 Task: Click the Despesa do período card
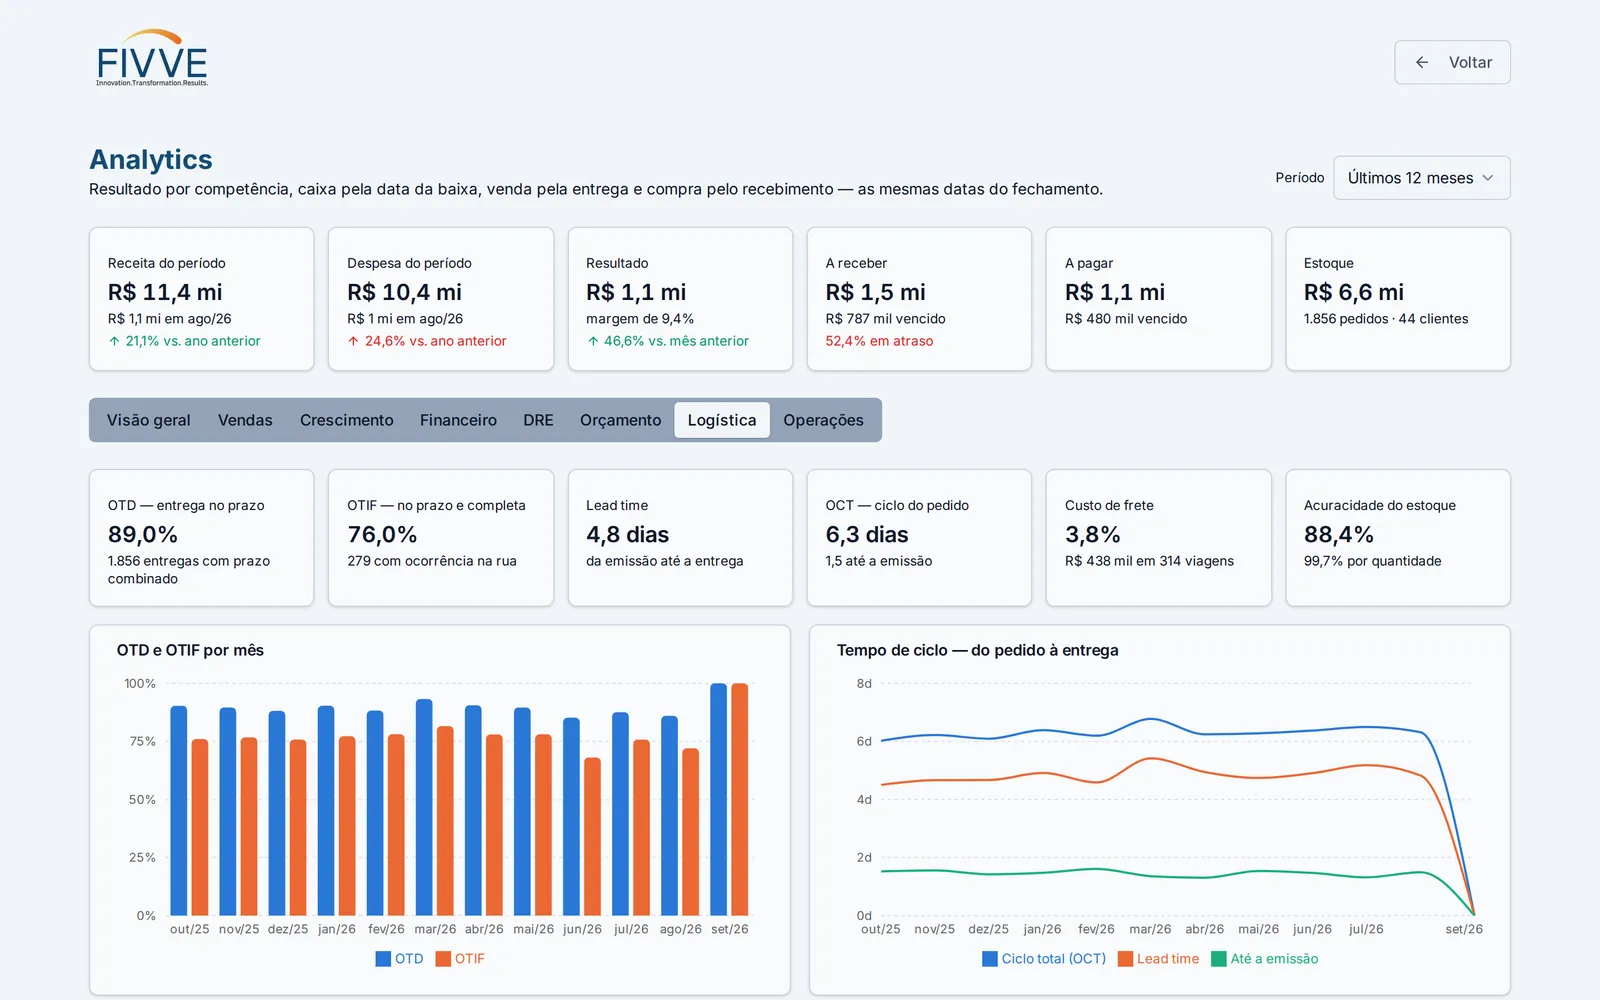441,299
